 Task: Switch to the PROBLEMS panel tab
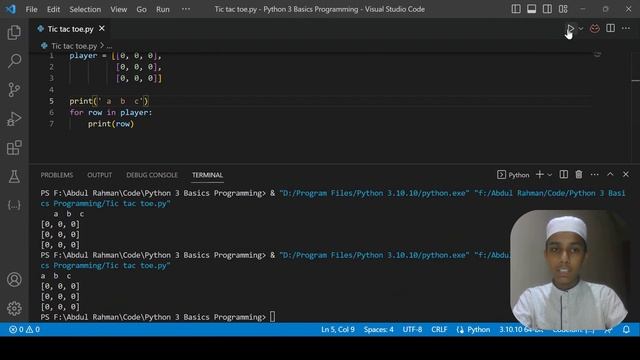coord(57,175)
